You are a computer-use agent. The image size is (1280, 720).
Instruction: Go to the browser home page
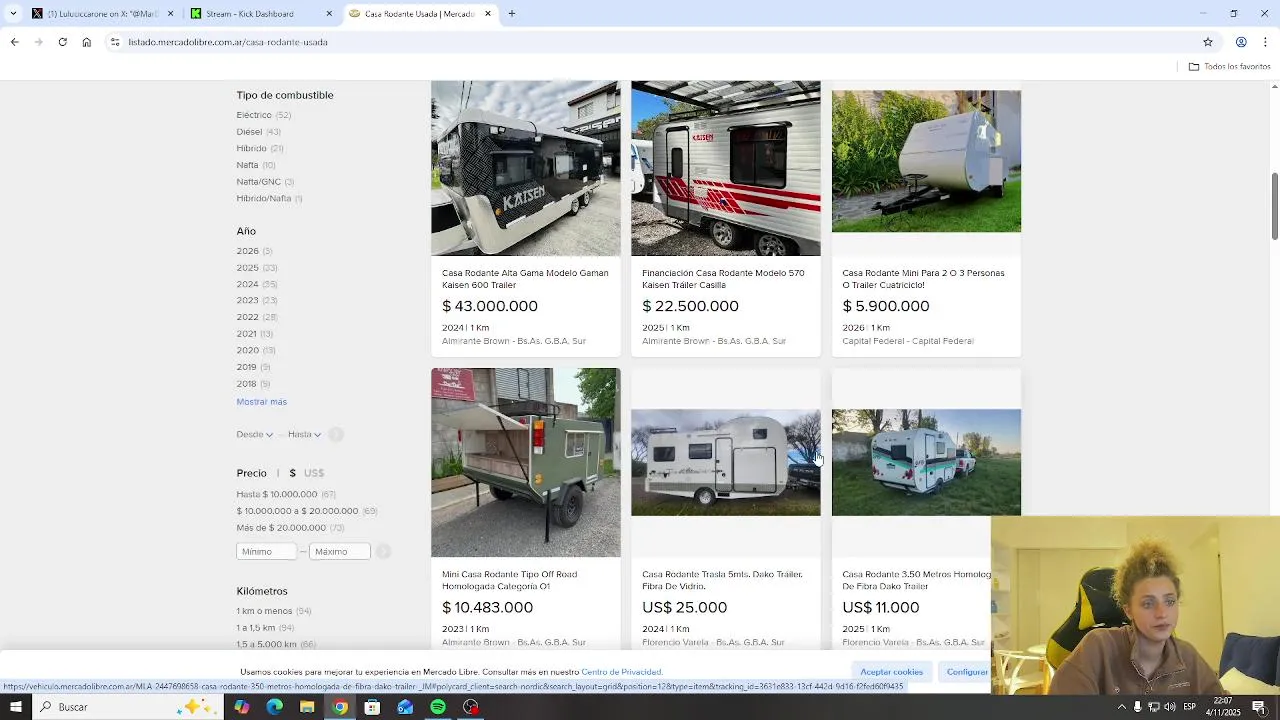click(x=86, y=42)
